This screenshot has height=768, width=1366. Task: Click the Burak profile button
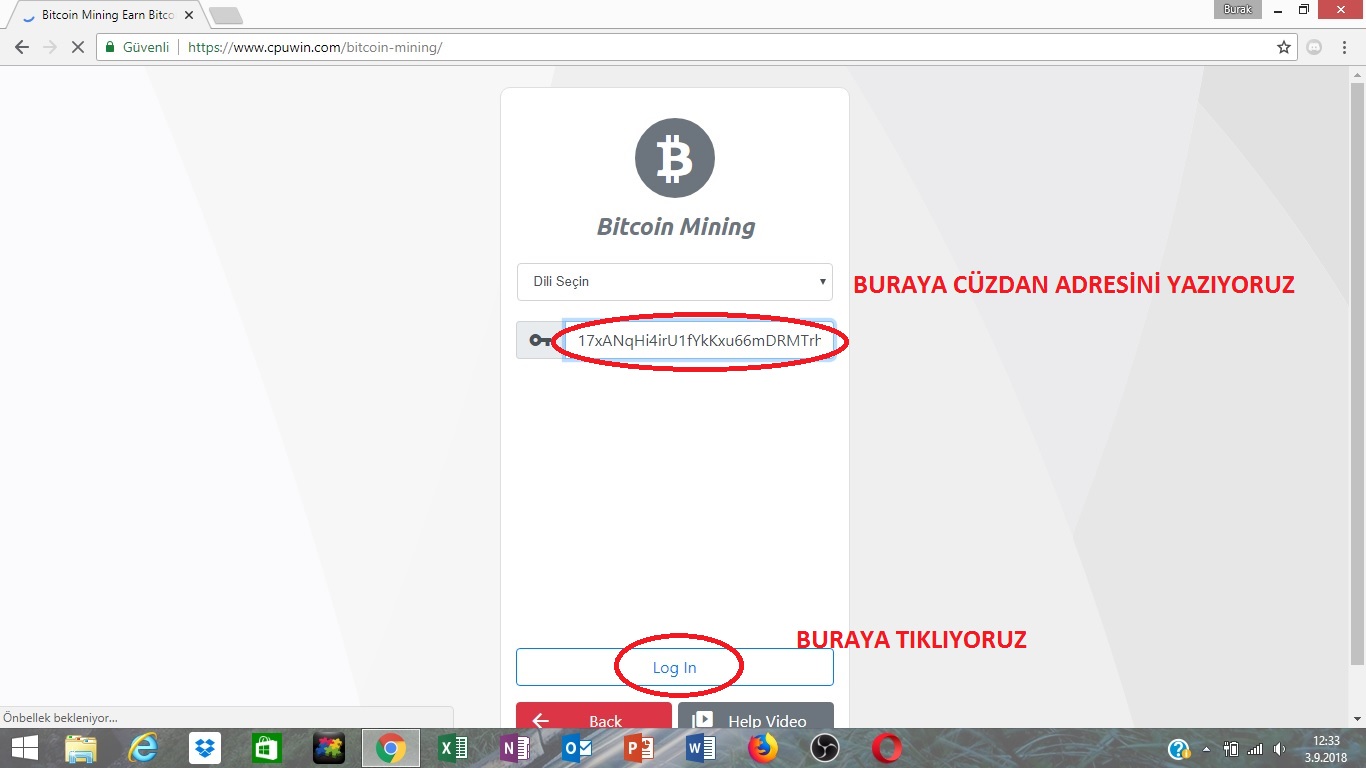pos(1238,9)
